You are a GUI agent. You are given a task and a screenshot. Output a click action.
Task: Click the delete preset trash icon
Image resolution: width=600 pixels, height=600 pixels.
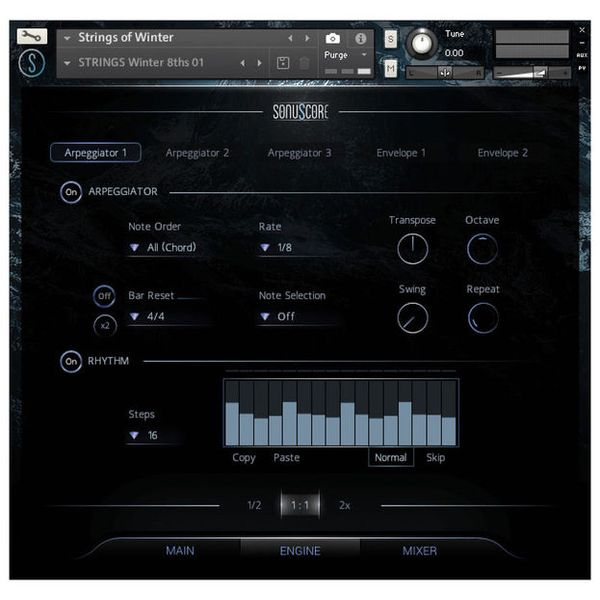(304, 63)
